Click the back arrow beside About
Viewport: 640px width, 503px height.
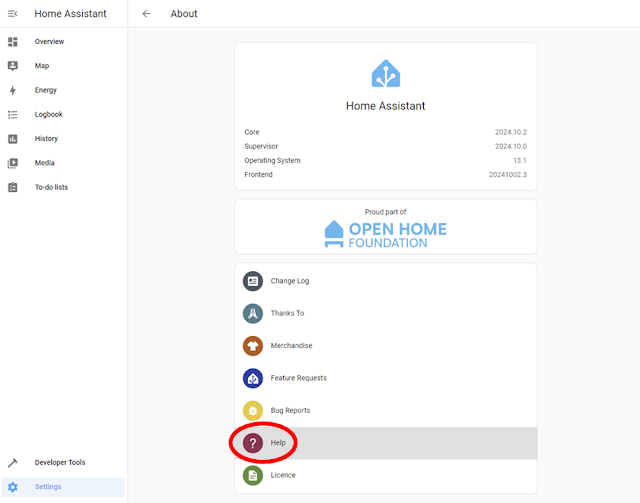pyautogui.click(x=146, y=13)
